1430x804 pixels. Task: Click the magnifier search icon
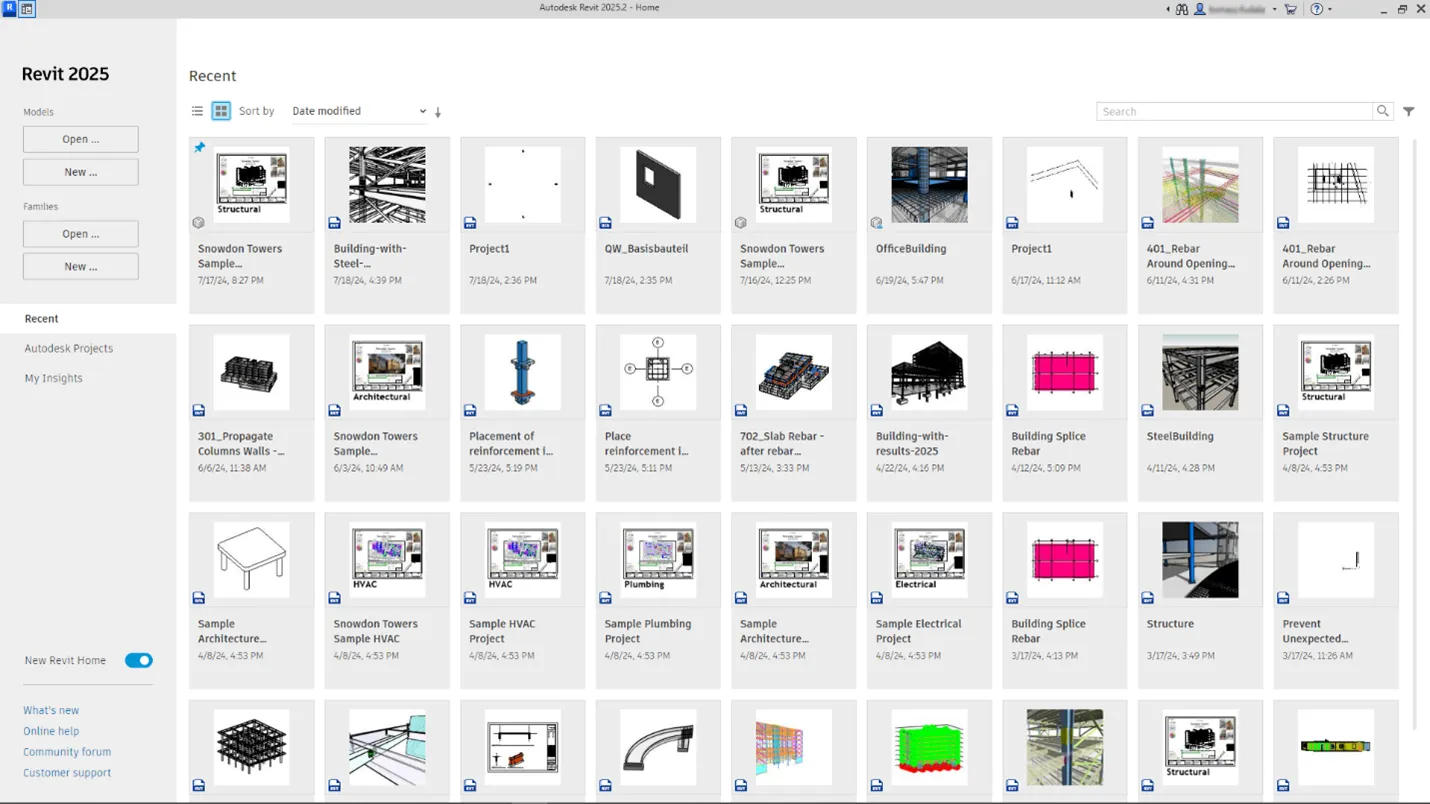(x=1383, y=111)
